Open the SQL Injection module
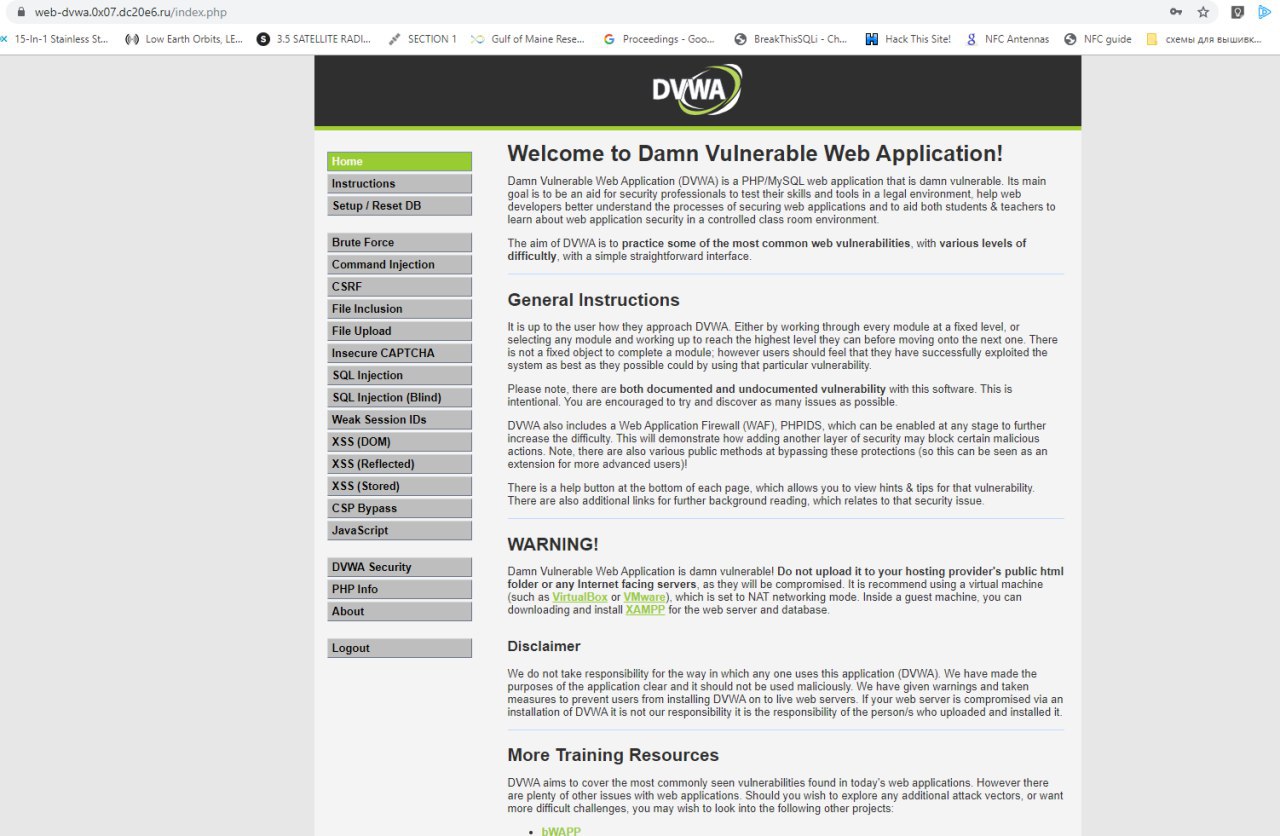The image size is (1280, 836). [x=399, y=376]
